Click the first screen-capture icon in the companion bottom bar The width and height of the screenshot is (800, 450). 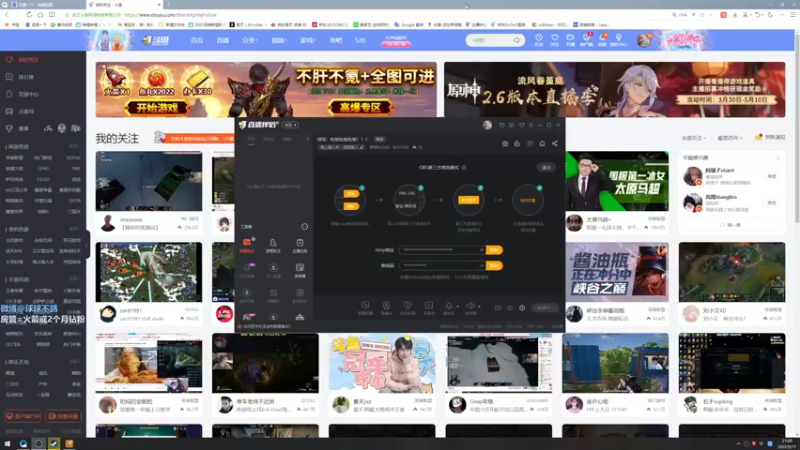pyautogui.click(x=365, y=306)
